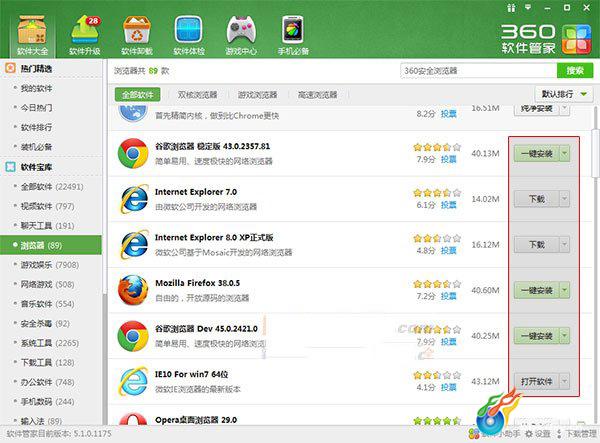Click the Internet Explorer 8.0 XP icon

(x=134, y=244)
